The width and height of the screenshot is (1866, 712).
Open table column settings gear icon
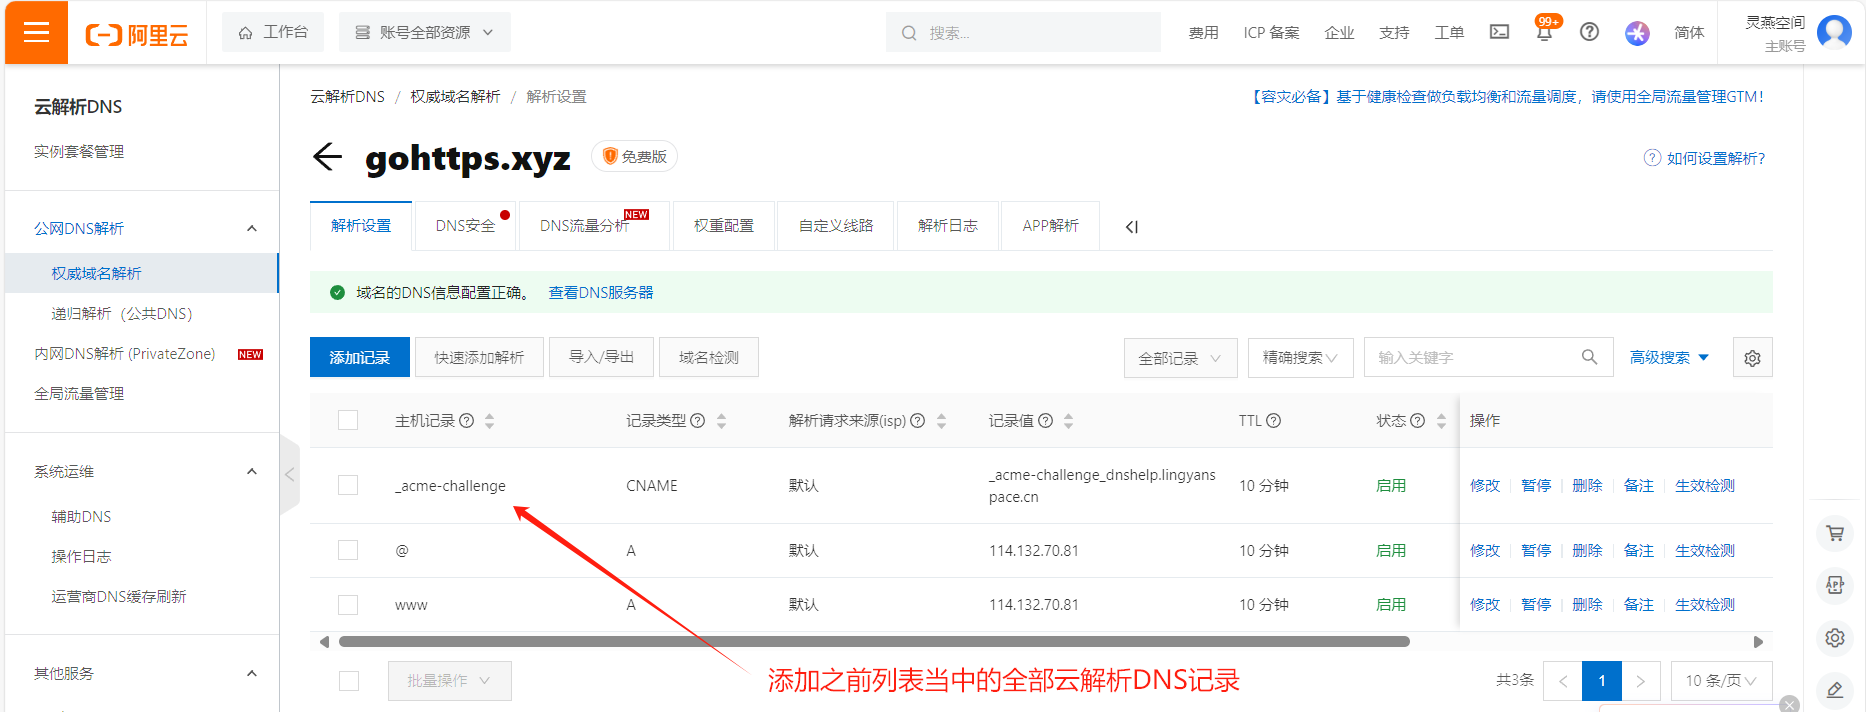pos(1752,358)
